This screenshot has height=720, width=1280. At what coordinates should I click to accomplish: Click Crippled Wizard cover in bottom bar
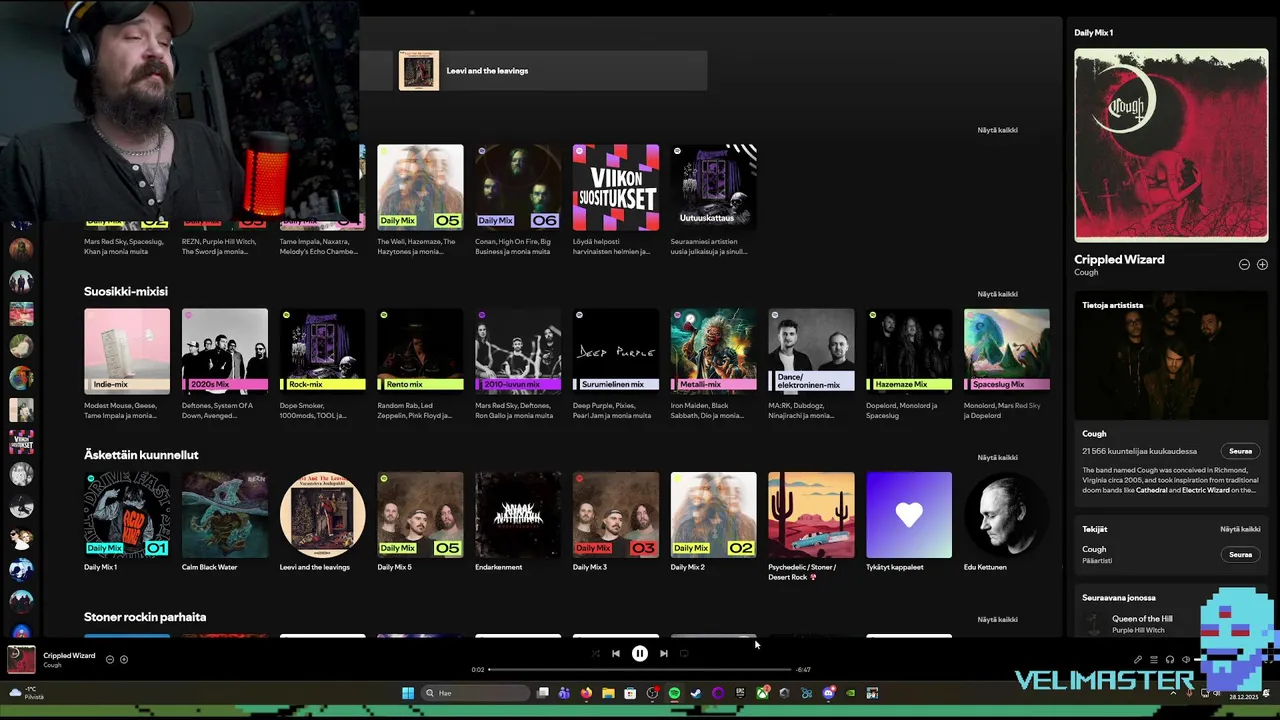[x=21, y=660]
